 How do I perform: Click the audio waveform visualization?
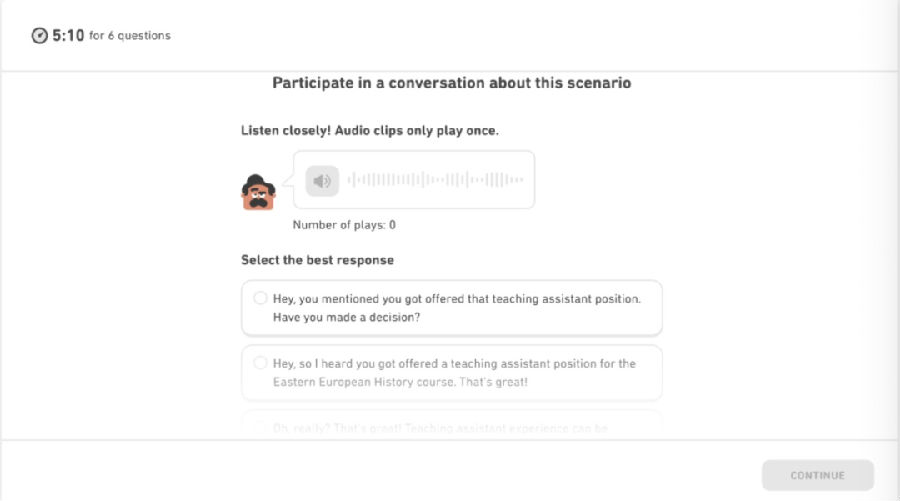(x=436, y=180)
